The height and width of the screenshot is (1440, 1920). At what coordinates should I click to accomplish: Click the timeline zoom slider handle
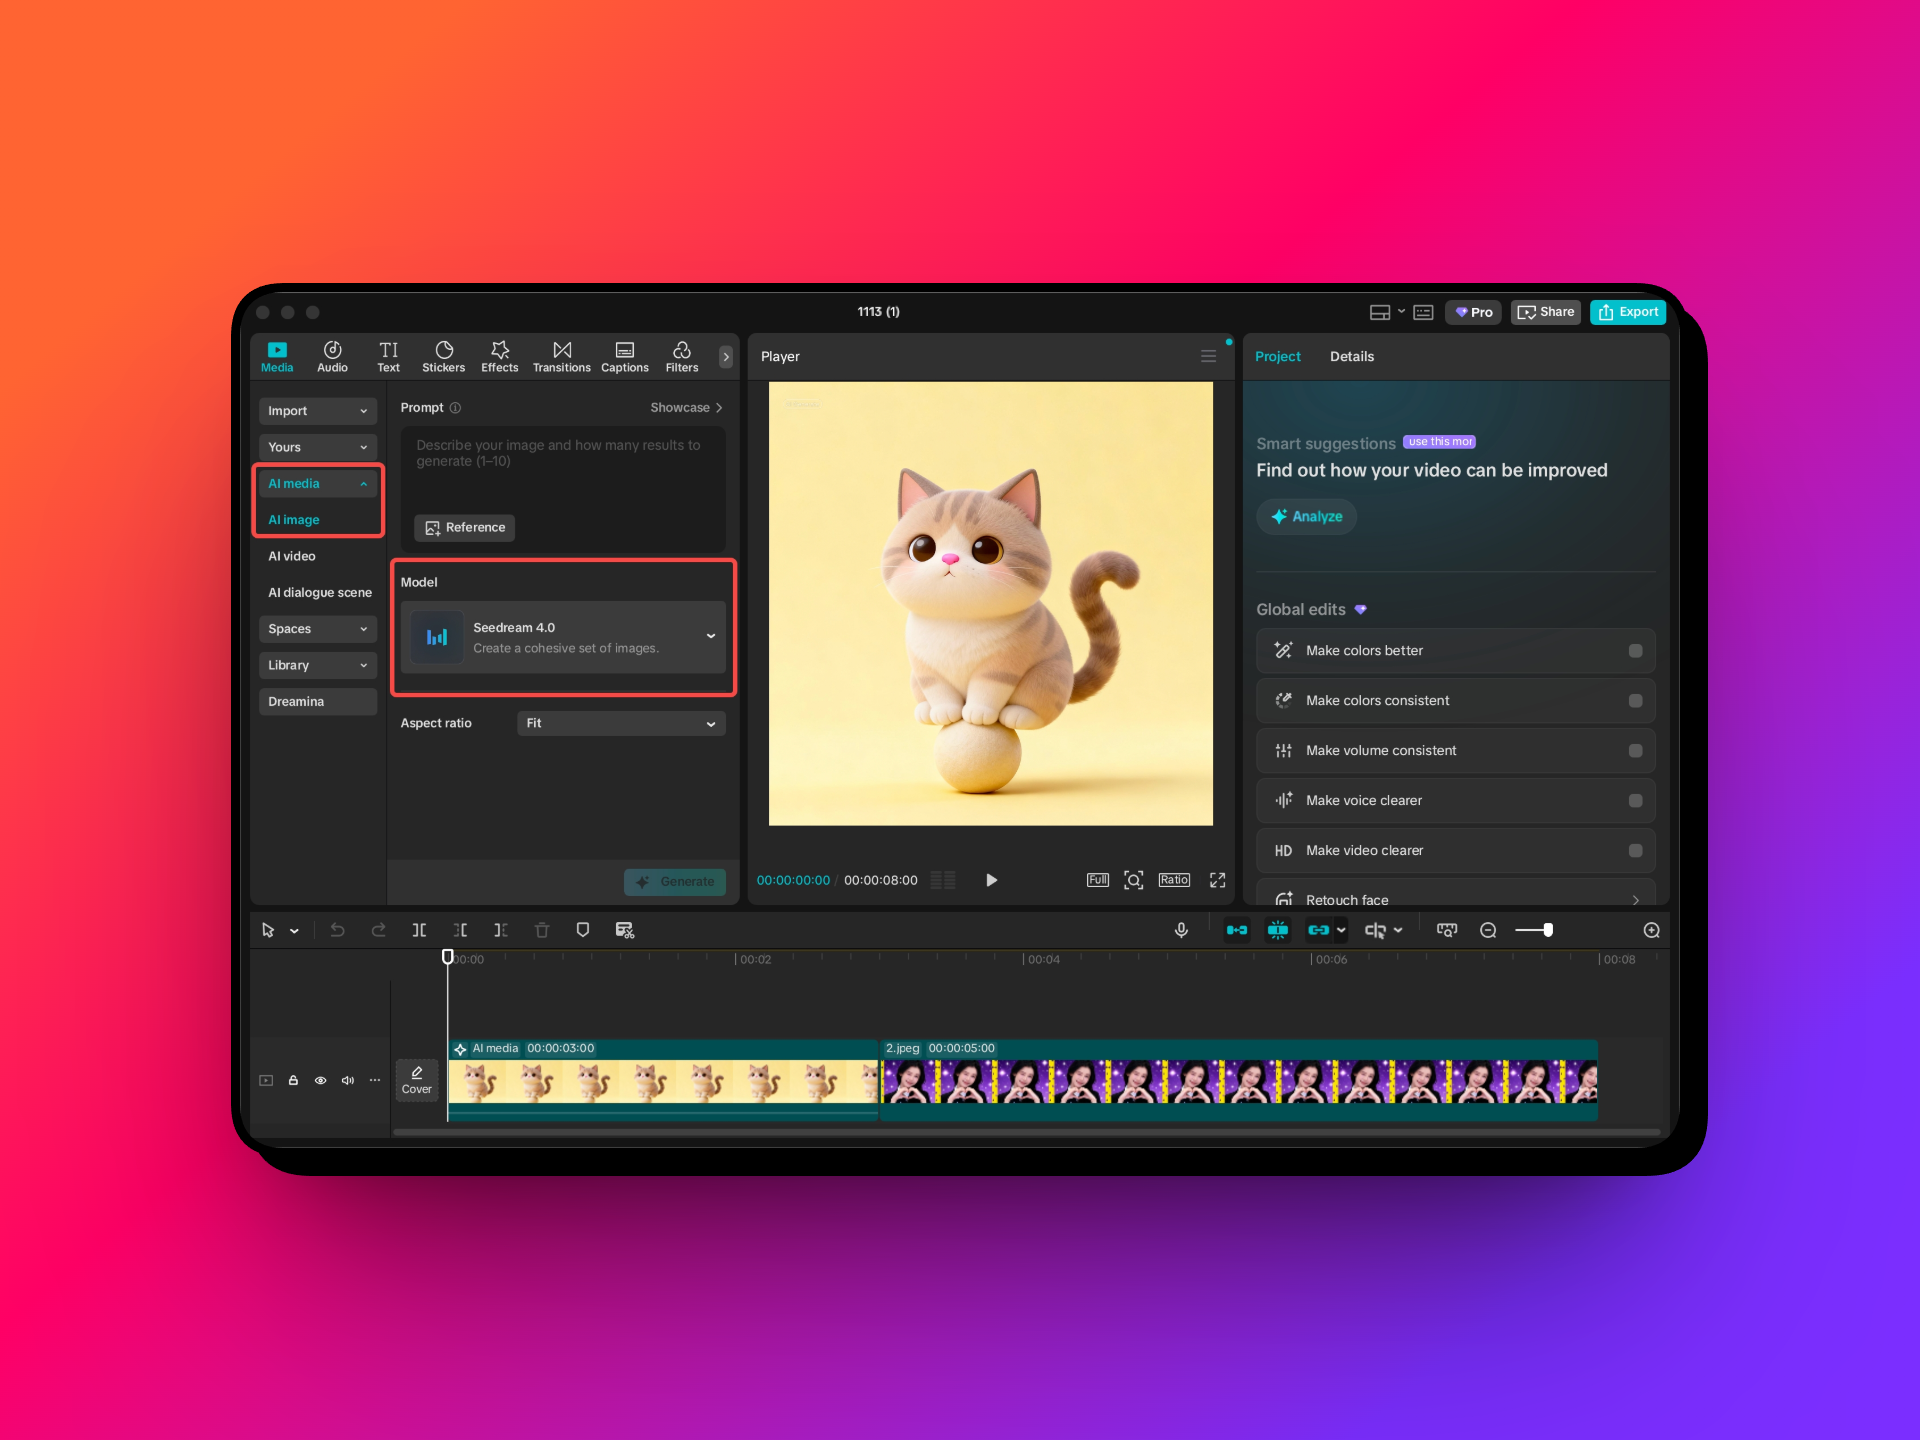click(1548, 930)
